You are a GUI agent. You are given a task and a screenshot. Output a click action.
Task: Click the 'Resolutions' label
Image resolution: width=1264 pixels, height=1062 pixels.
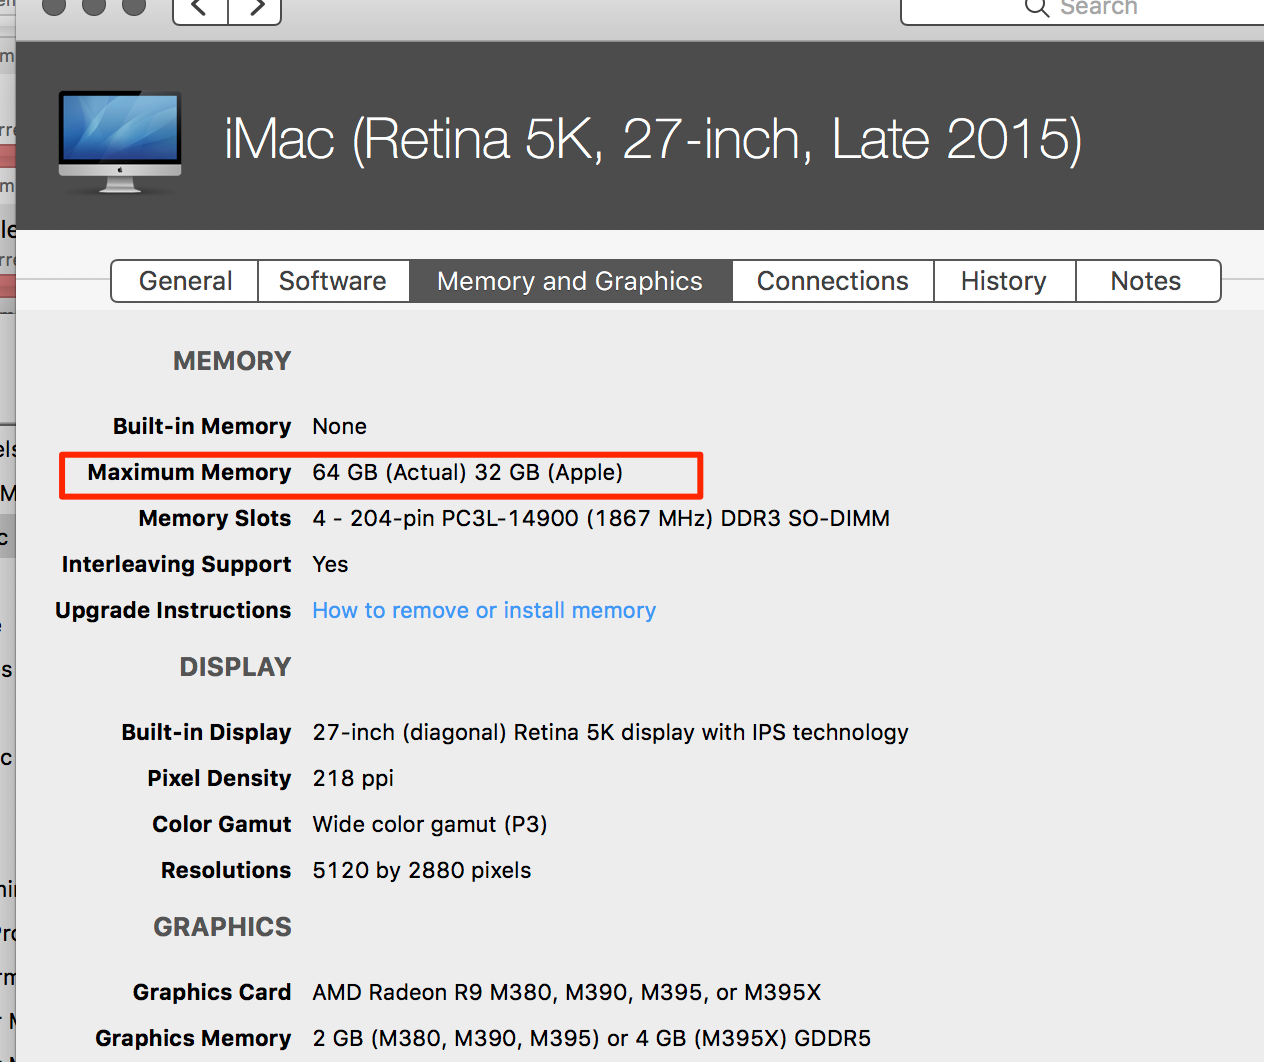(x=226, y=870)
